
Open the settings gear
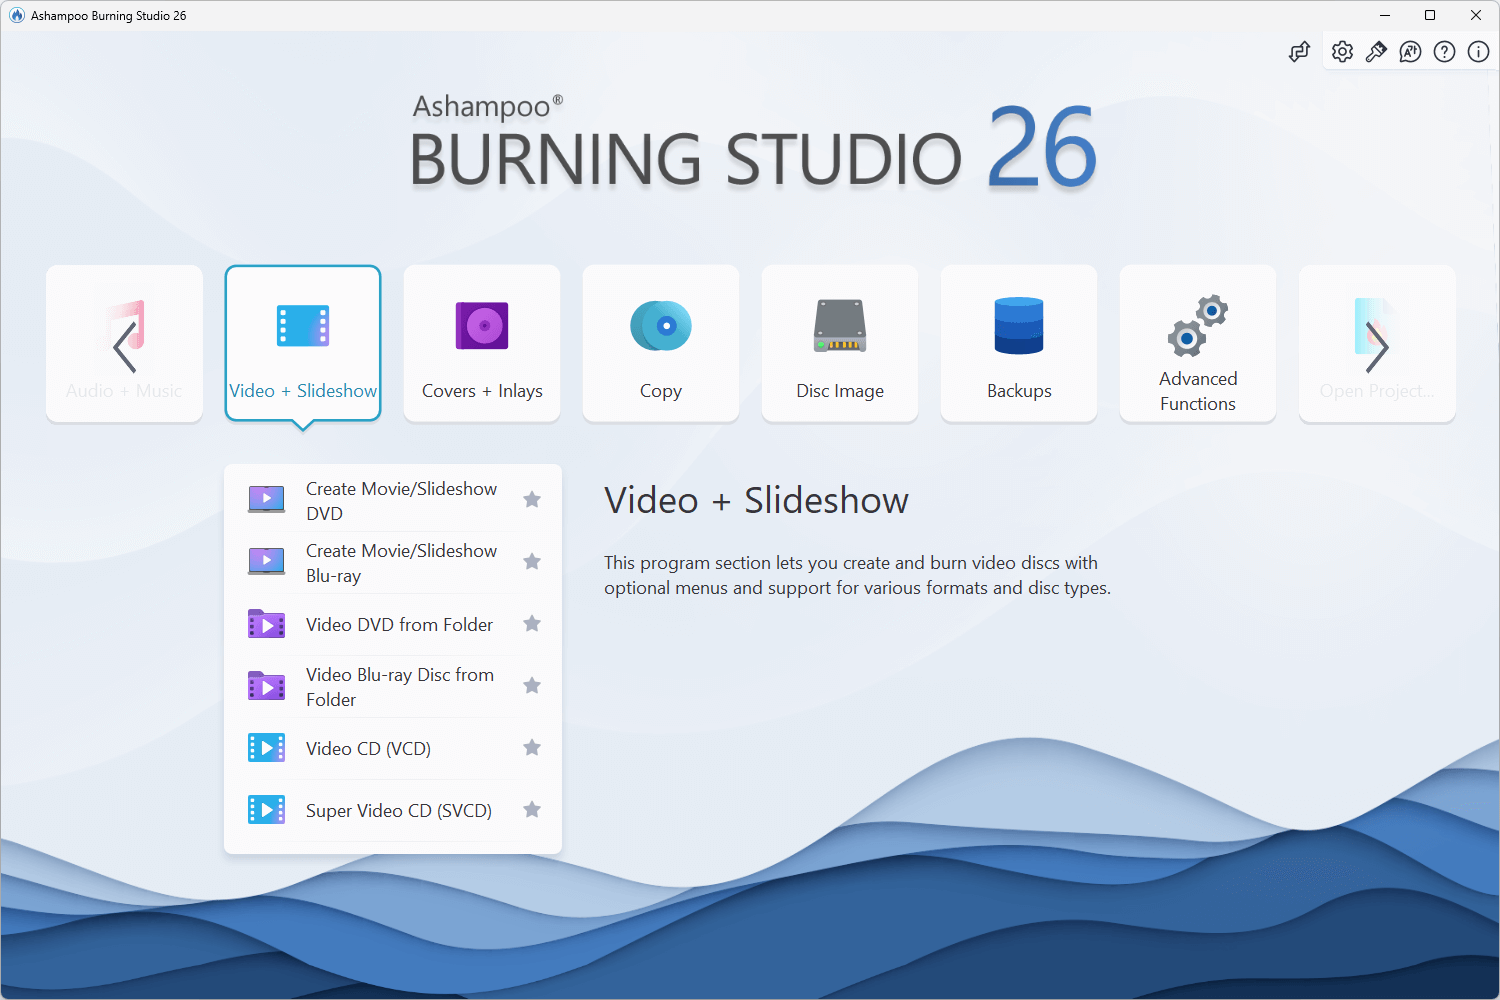[1342, 51]
